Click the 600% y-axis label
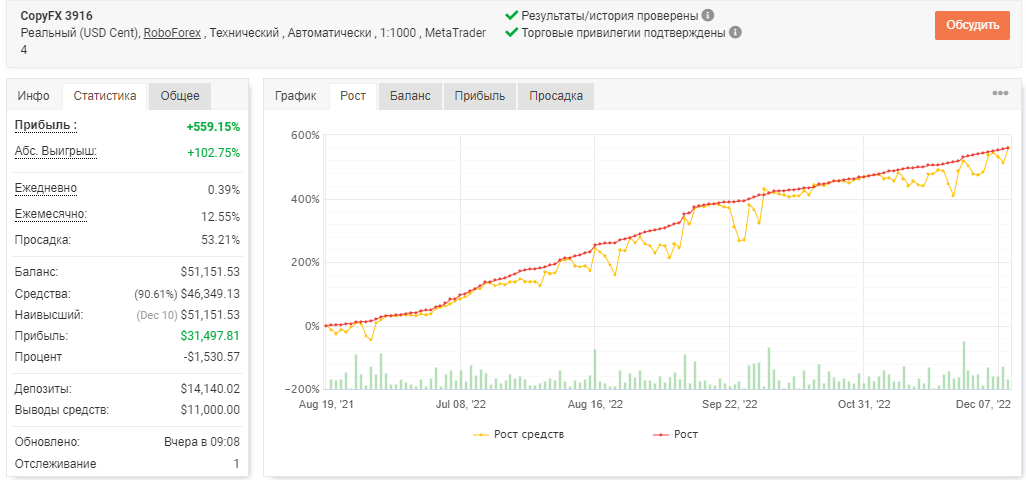Viewport: 1026px width, 480px height. pyautogui.click(x=305, y=135)
